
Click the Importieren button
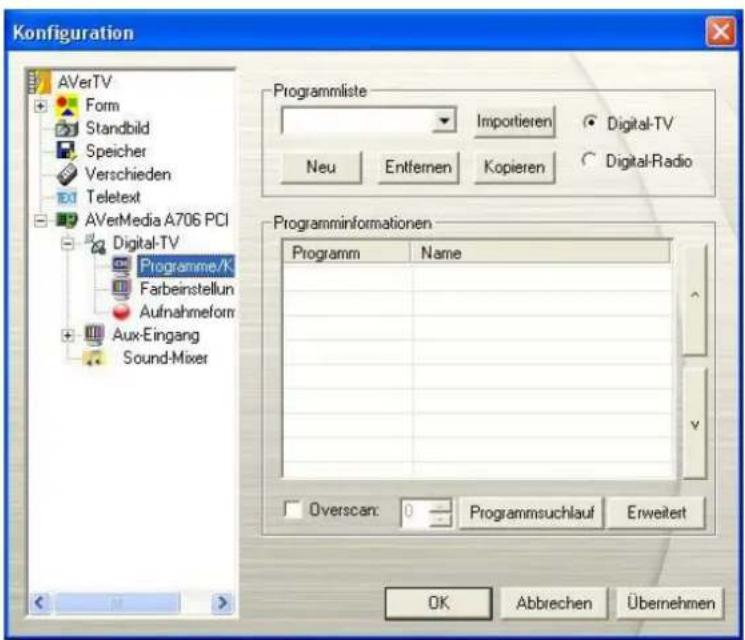click(x=514, y=122)
